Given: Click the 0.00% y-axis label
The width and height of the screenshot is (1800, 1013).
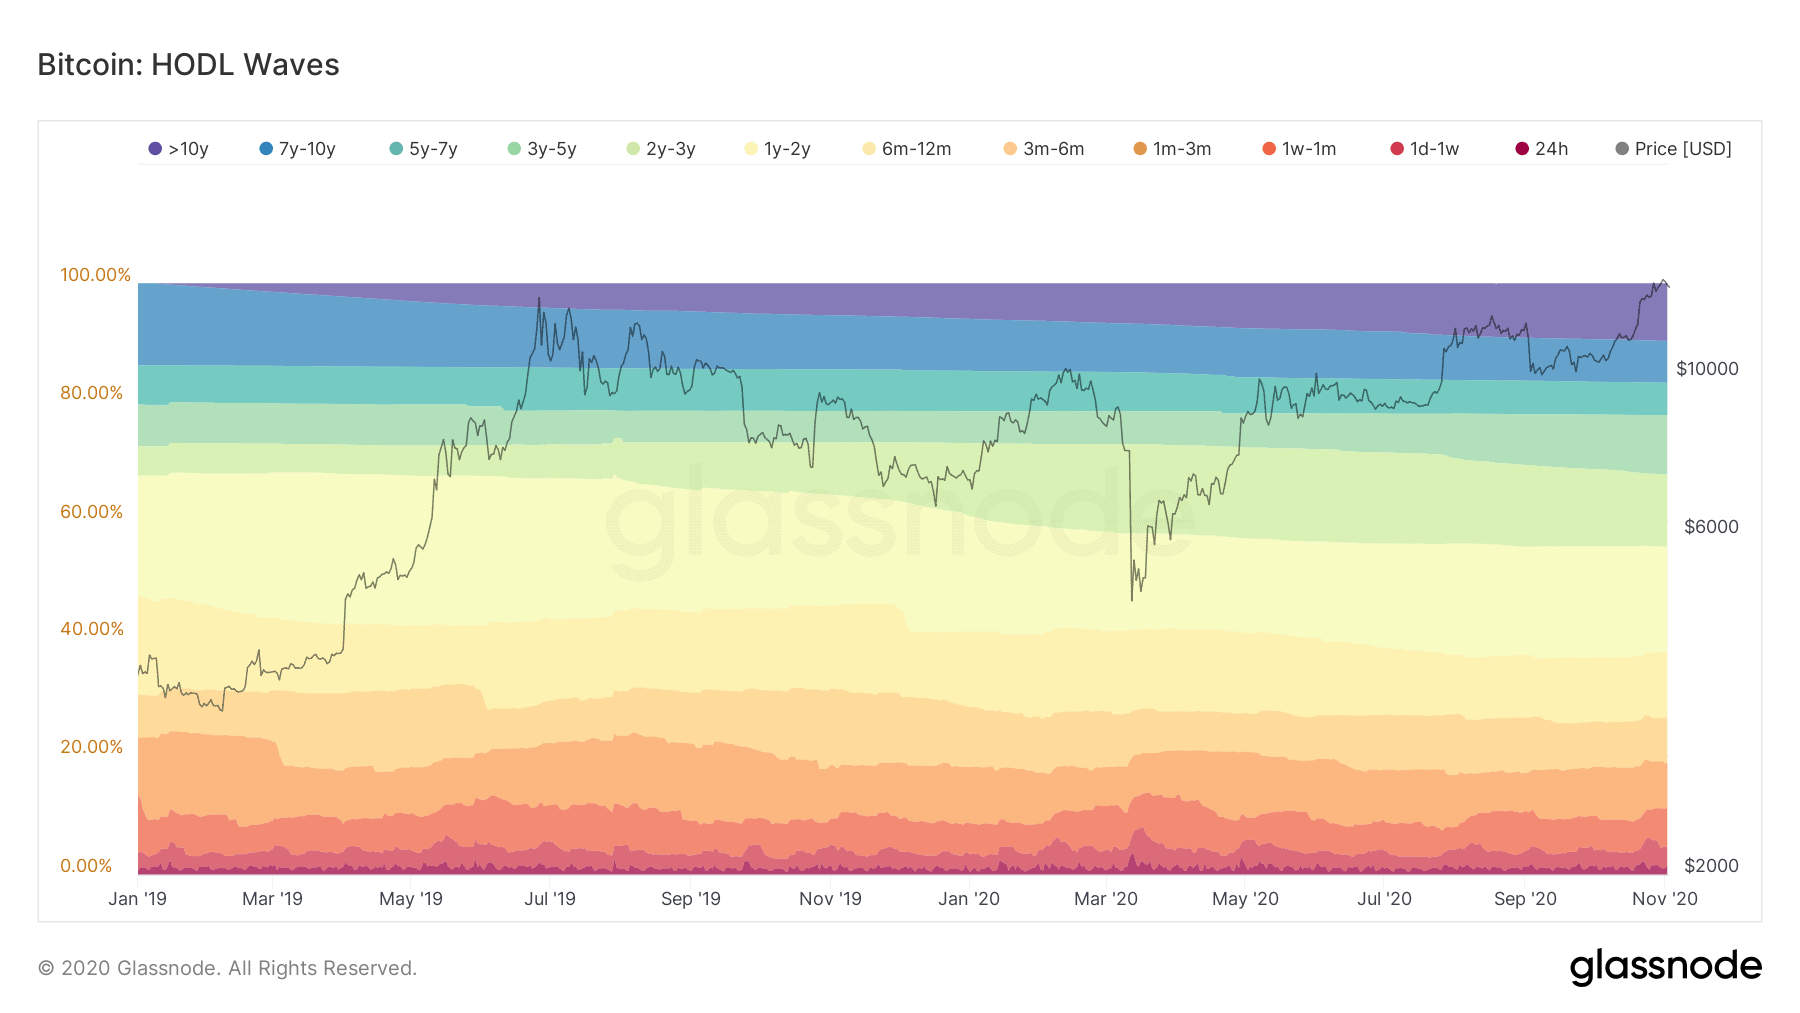Looking at the screenshot, I should 86,866.
